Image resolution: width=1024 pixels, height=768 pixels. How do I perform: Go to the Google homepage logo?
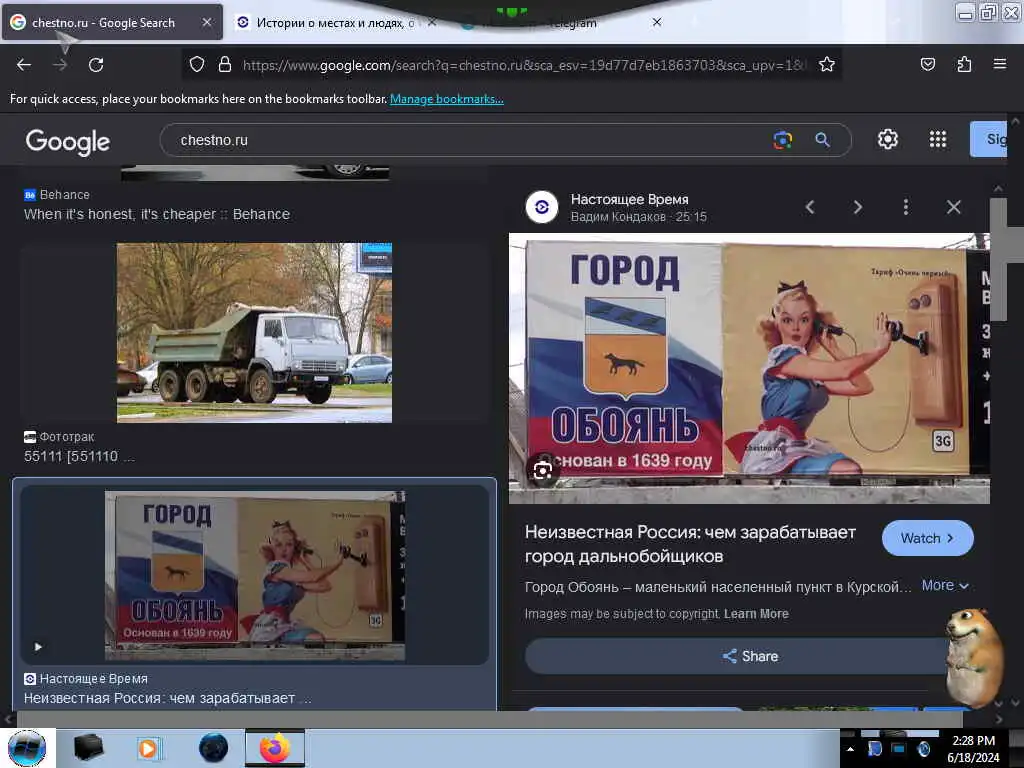point(68,142)
